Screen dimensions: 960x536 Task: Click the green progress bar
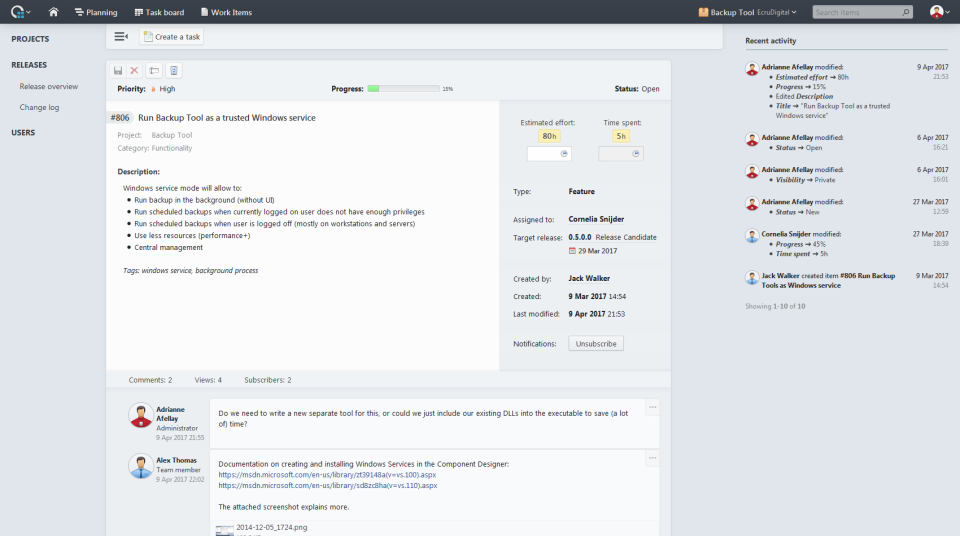pyautogui.click(x=403, y=89)
